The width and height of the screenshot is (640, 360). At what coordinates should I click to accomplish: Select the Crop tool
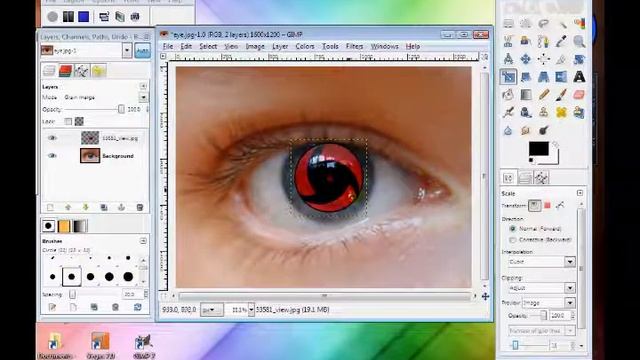562,59
